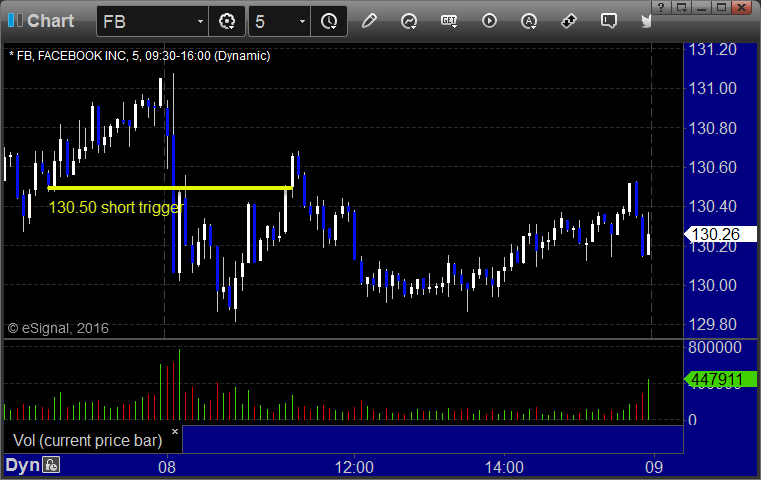The height and width of the screenshot is (480, 761).
Task: Expand the 5-minute interval dropdown
Action: pos(302,21)
